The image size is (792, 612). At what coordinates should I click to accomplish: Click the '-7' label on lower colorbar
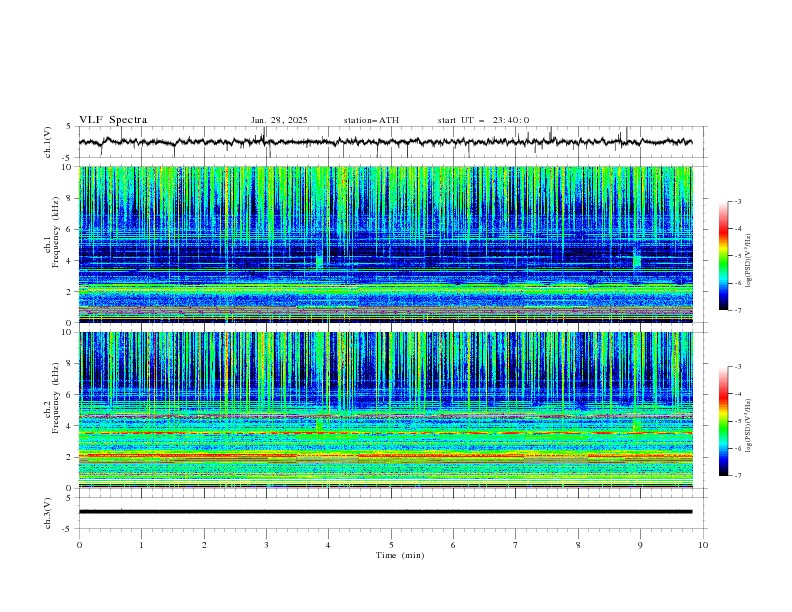(x=737, y=476)
